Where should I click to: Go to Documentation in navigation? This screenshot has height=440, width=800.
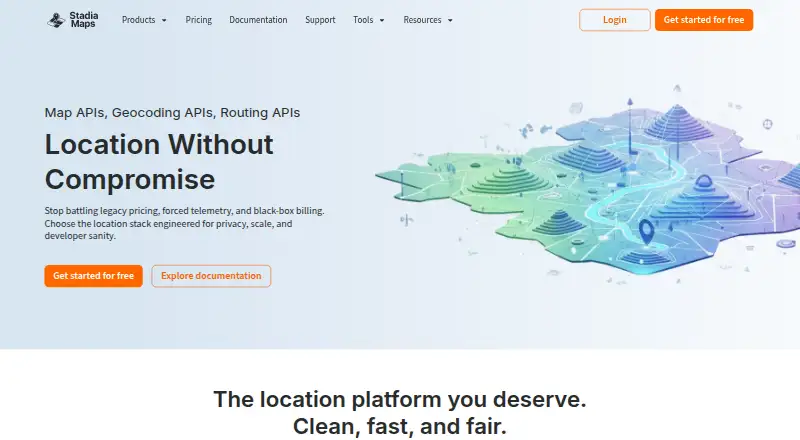[258, 20]
